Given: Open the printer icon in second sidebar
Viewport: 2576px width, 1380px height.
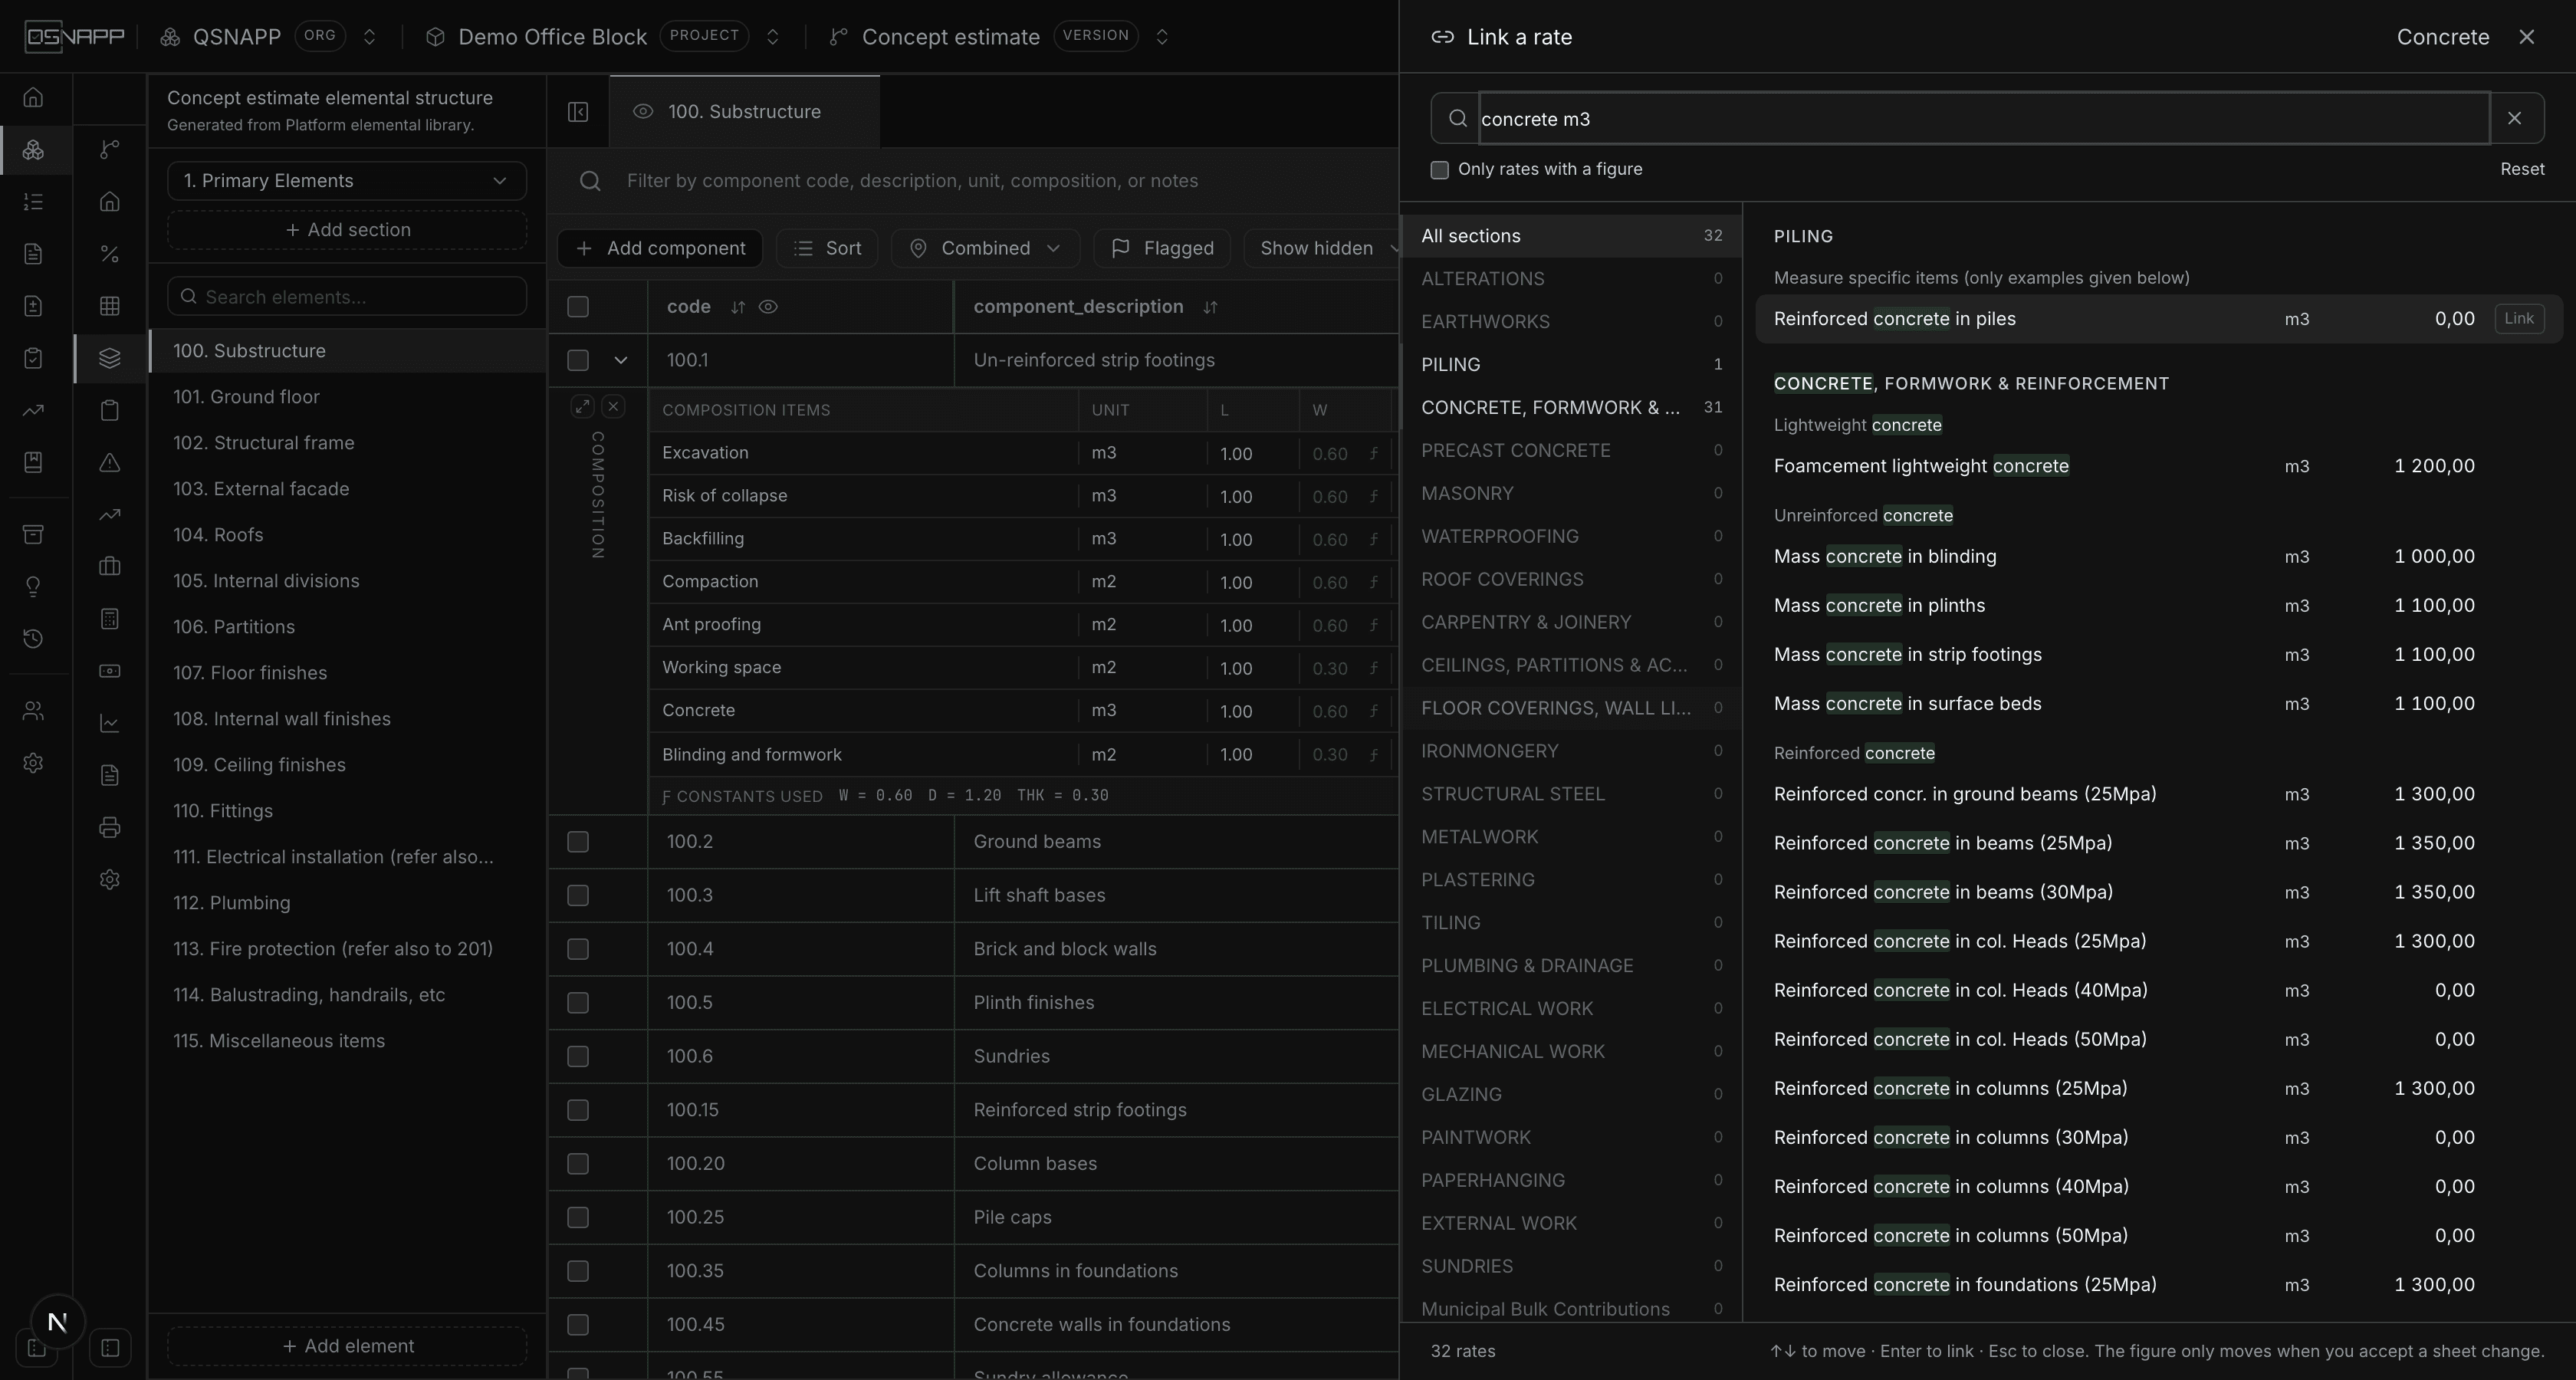Looking at the screenshot, I should tap(110, 827).
